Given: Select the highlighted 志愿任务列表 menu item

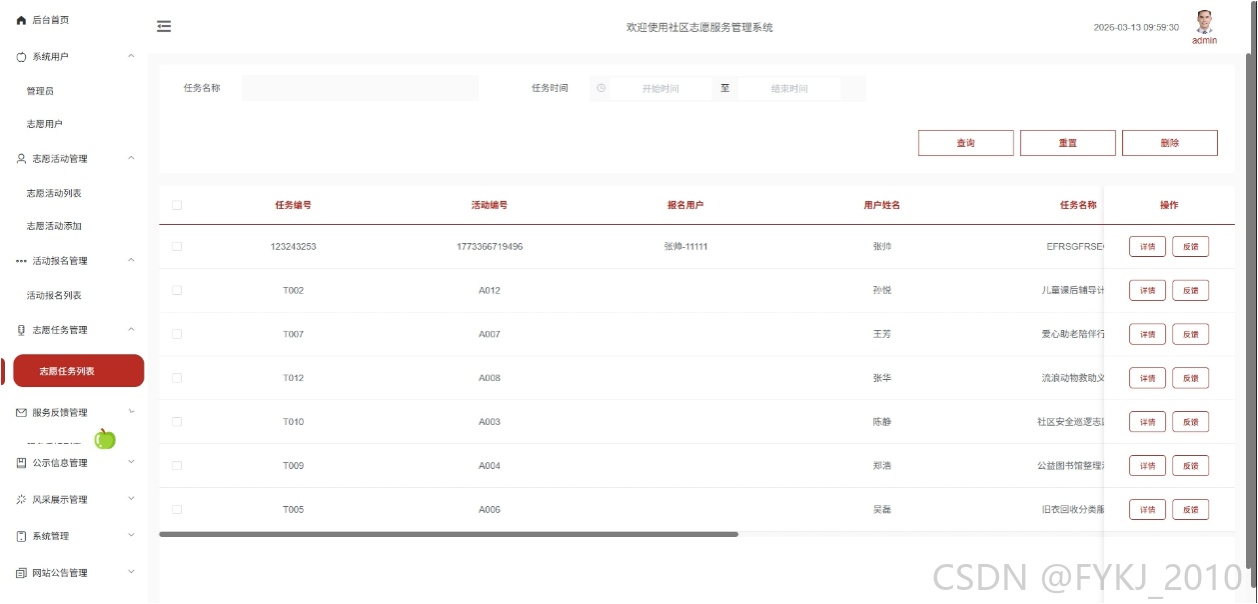Looking at the screenshot, I should 78,371.
